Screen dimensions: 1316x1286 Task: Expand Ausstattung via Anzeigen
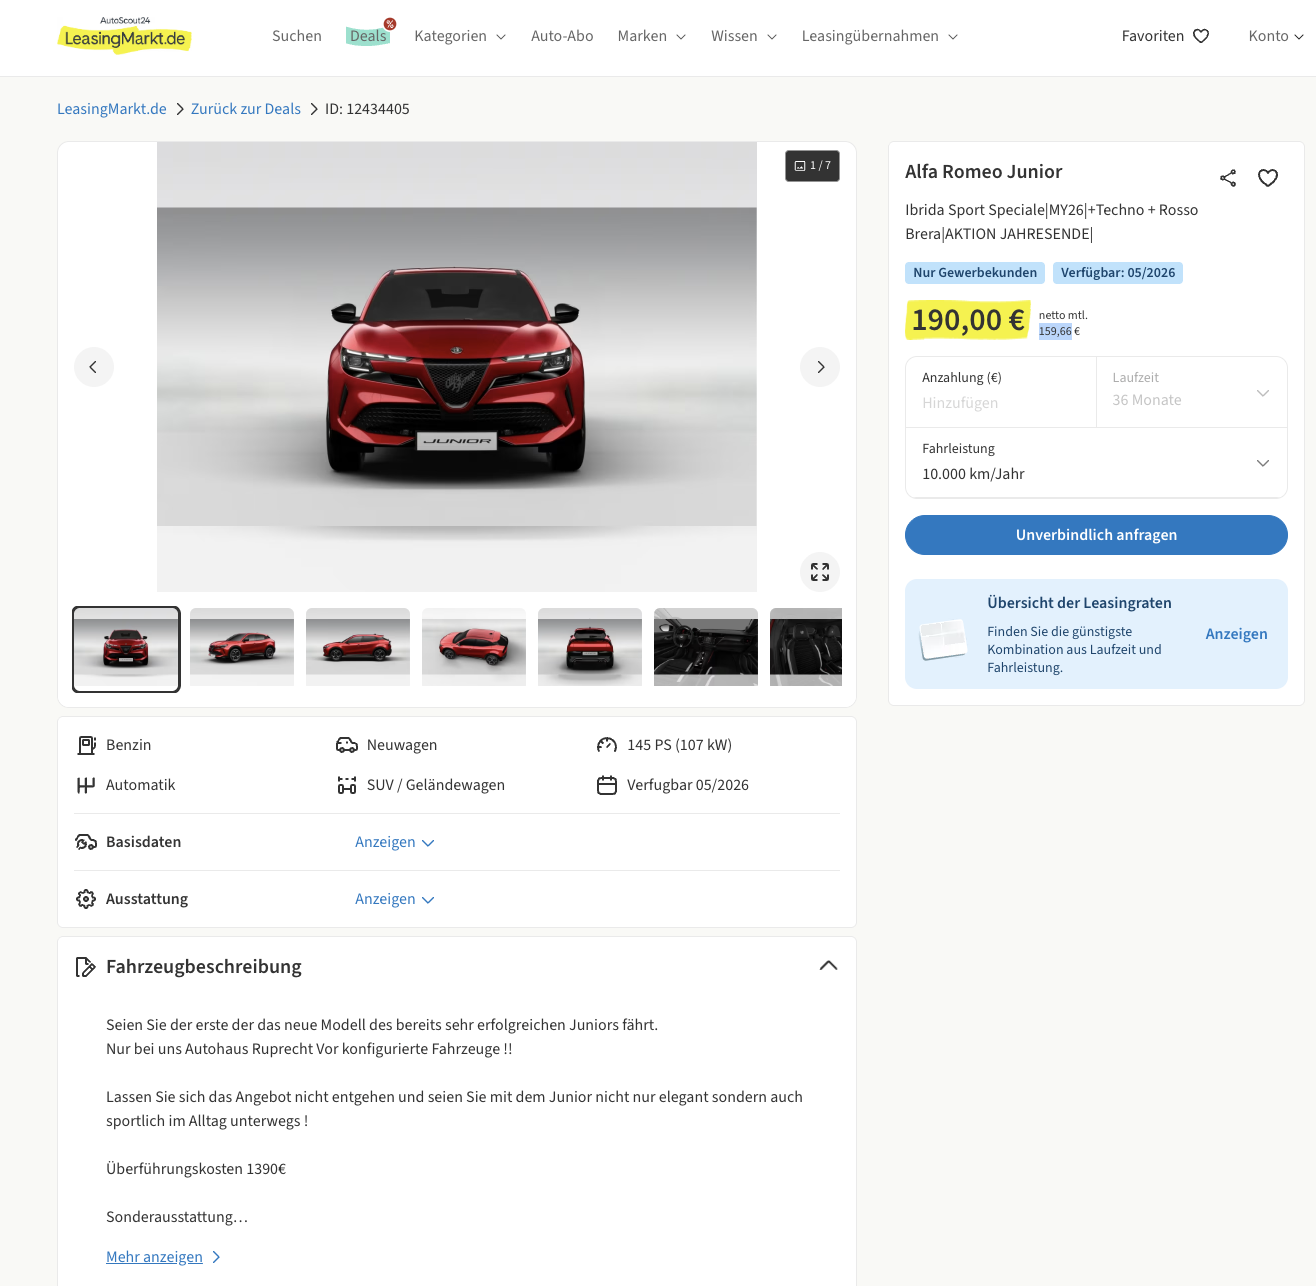pos(394,899)
